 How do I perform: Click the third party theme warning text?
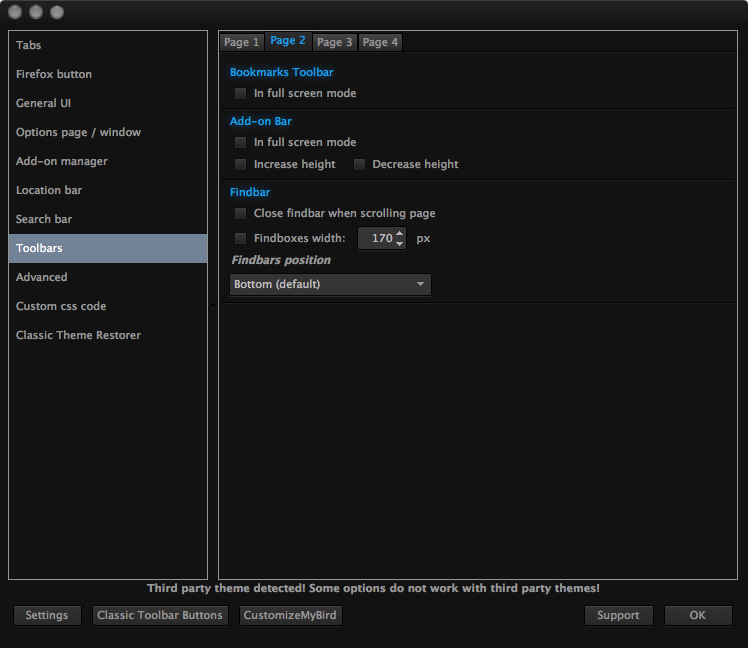pos(373,588)
